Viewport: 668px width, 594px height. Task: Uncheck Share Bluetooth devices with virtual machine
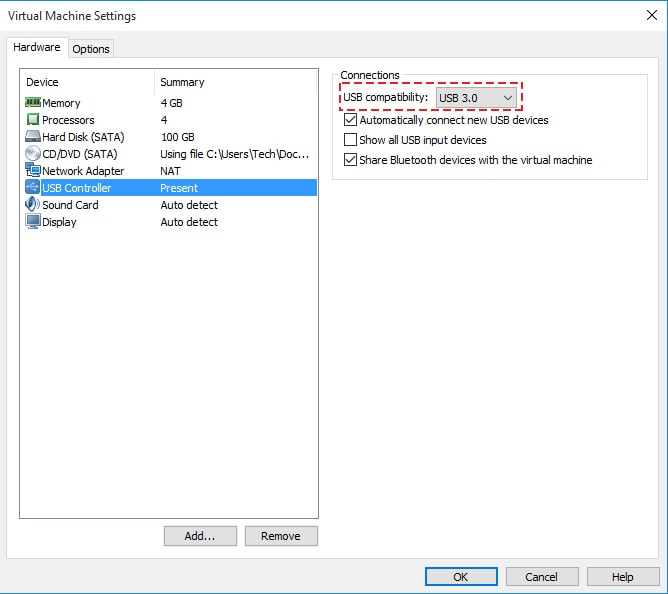click(x=350, y=160)
